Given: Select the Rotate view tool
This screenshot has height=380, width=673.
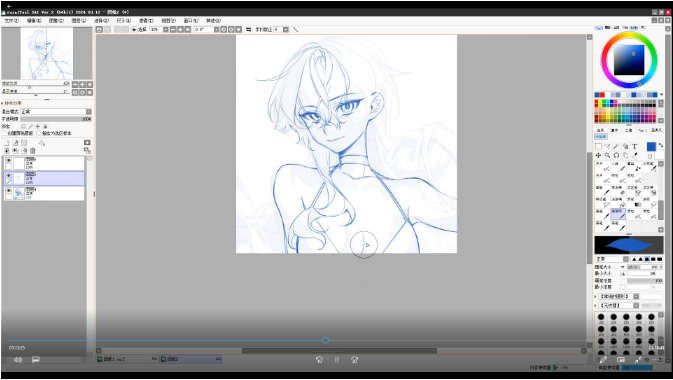Looking at the screenshot, I should (616, 155).
